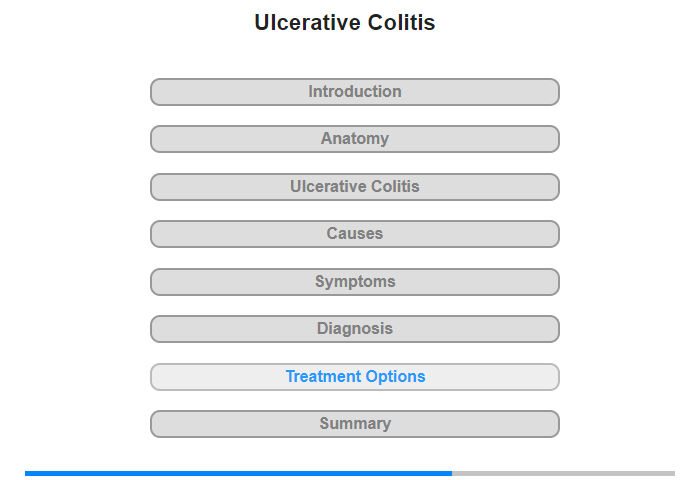View the Anatomy chapter
Image resolution: width=700 pixels, height=480 pixels.
pos(354,139)
